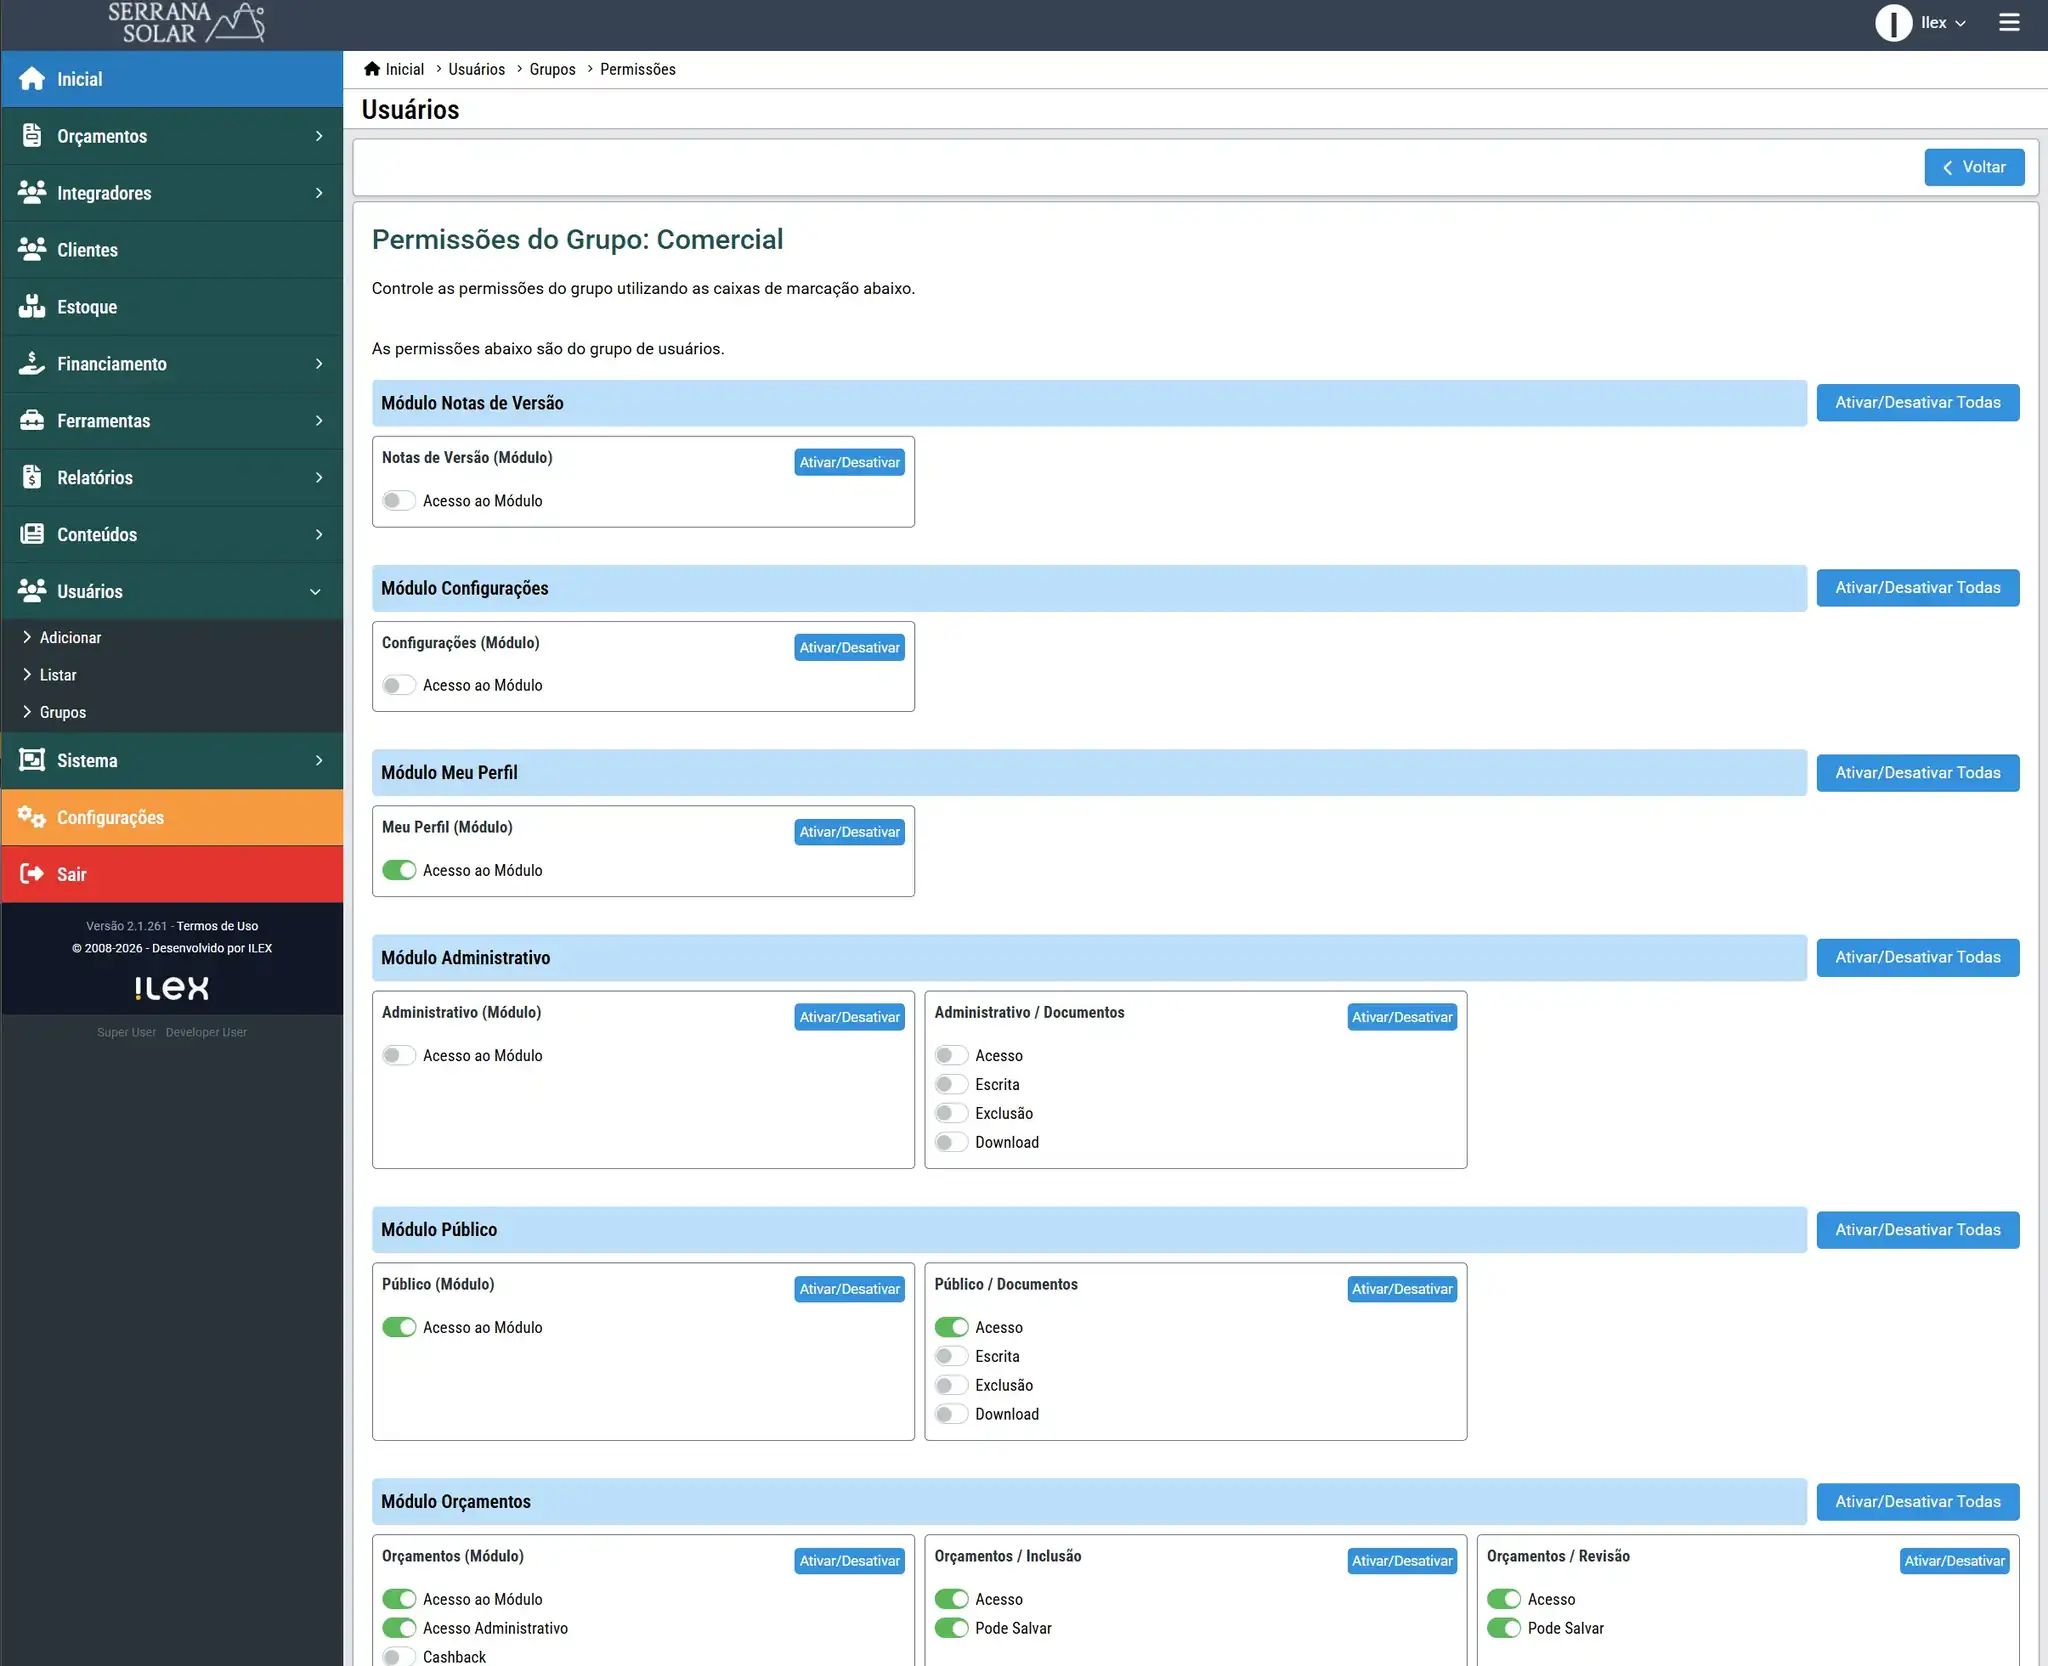The height and width of the screenshot is (1666, 2048).
Task: Open the hamburger menu icon at top right
Action: tap(2009, 23)
